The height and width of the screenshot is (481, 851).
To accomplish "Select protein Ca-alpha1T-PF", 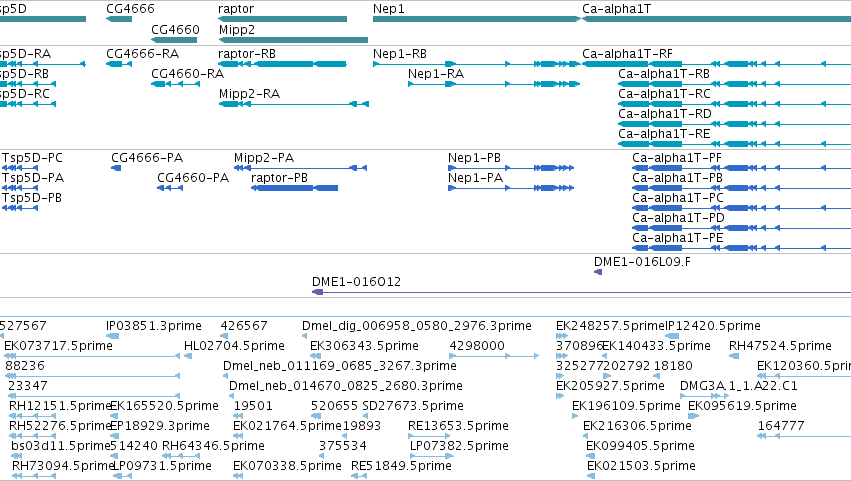I will tap(677, 158).
